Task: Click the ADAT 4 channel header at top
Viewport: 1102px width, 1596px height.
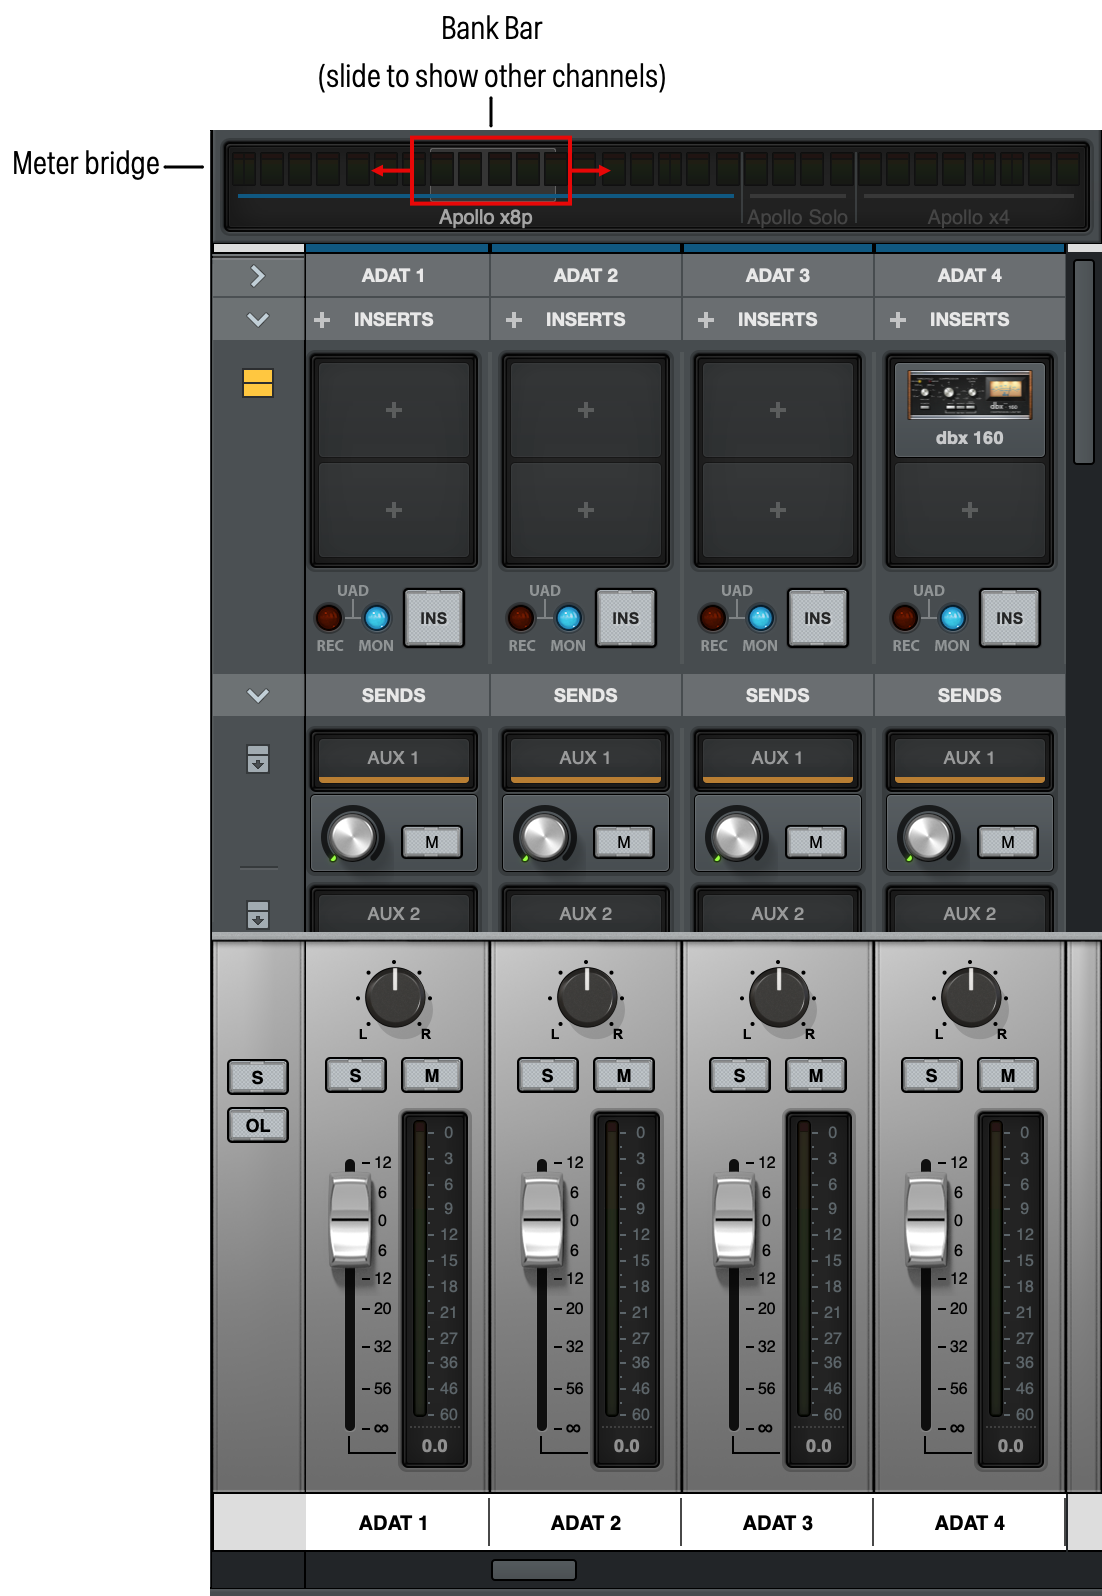Action: pos(970,275)
